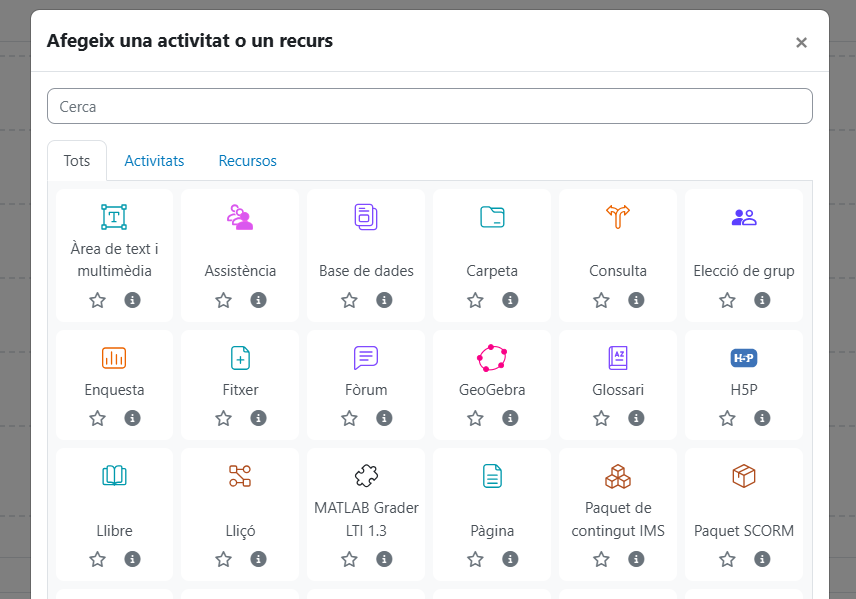856x599 pixels.
Task: Open information for Elecció de grup
Action: [x=762, y=300]
